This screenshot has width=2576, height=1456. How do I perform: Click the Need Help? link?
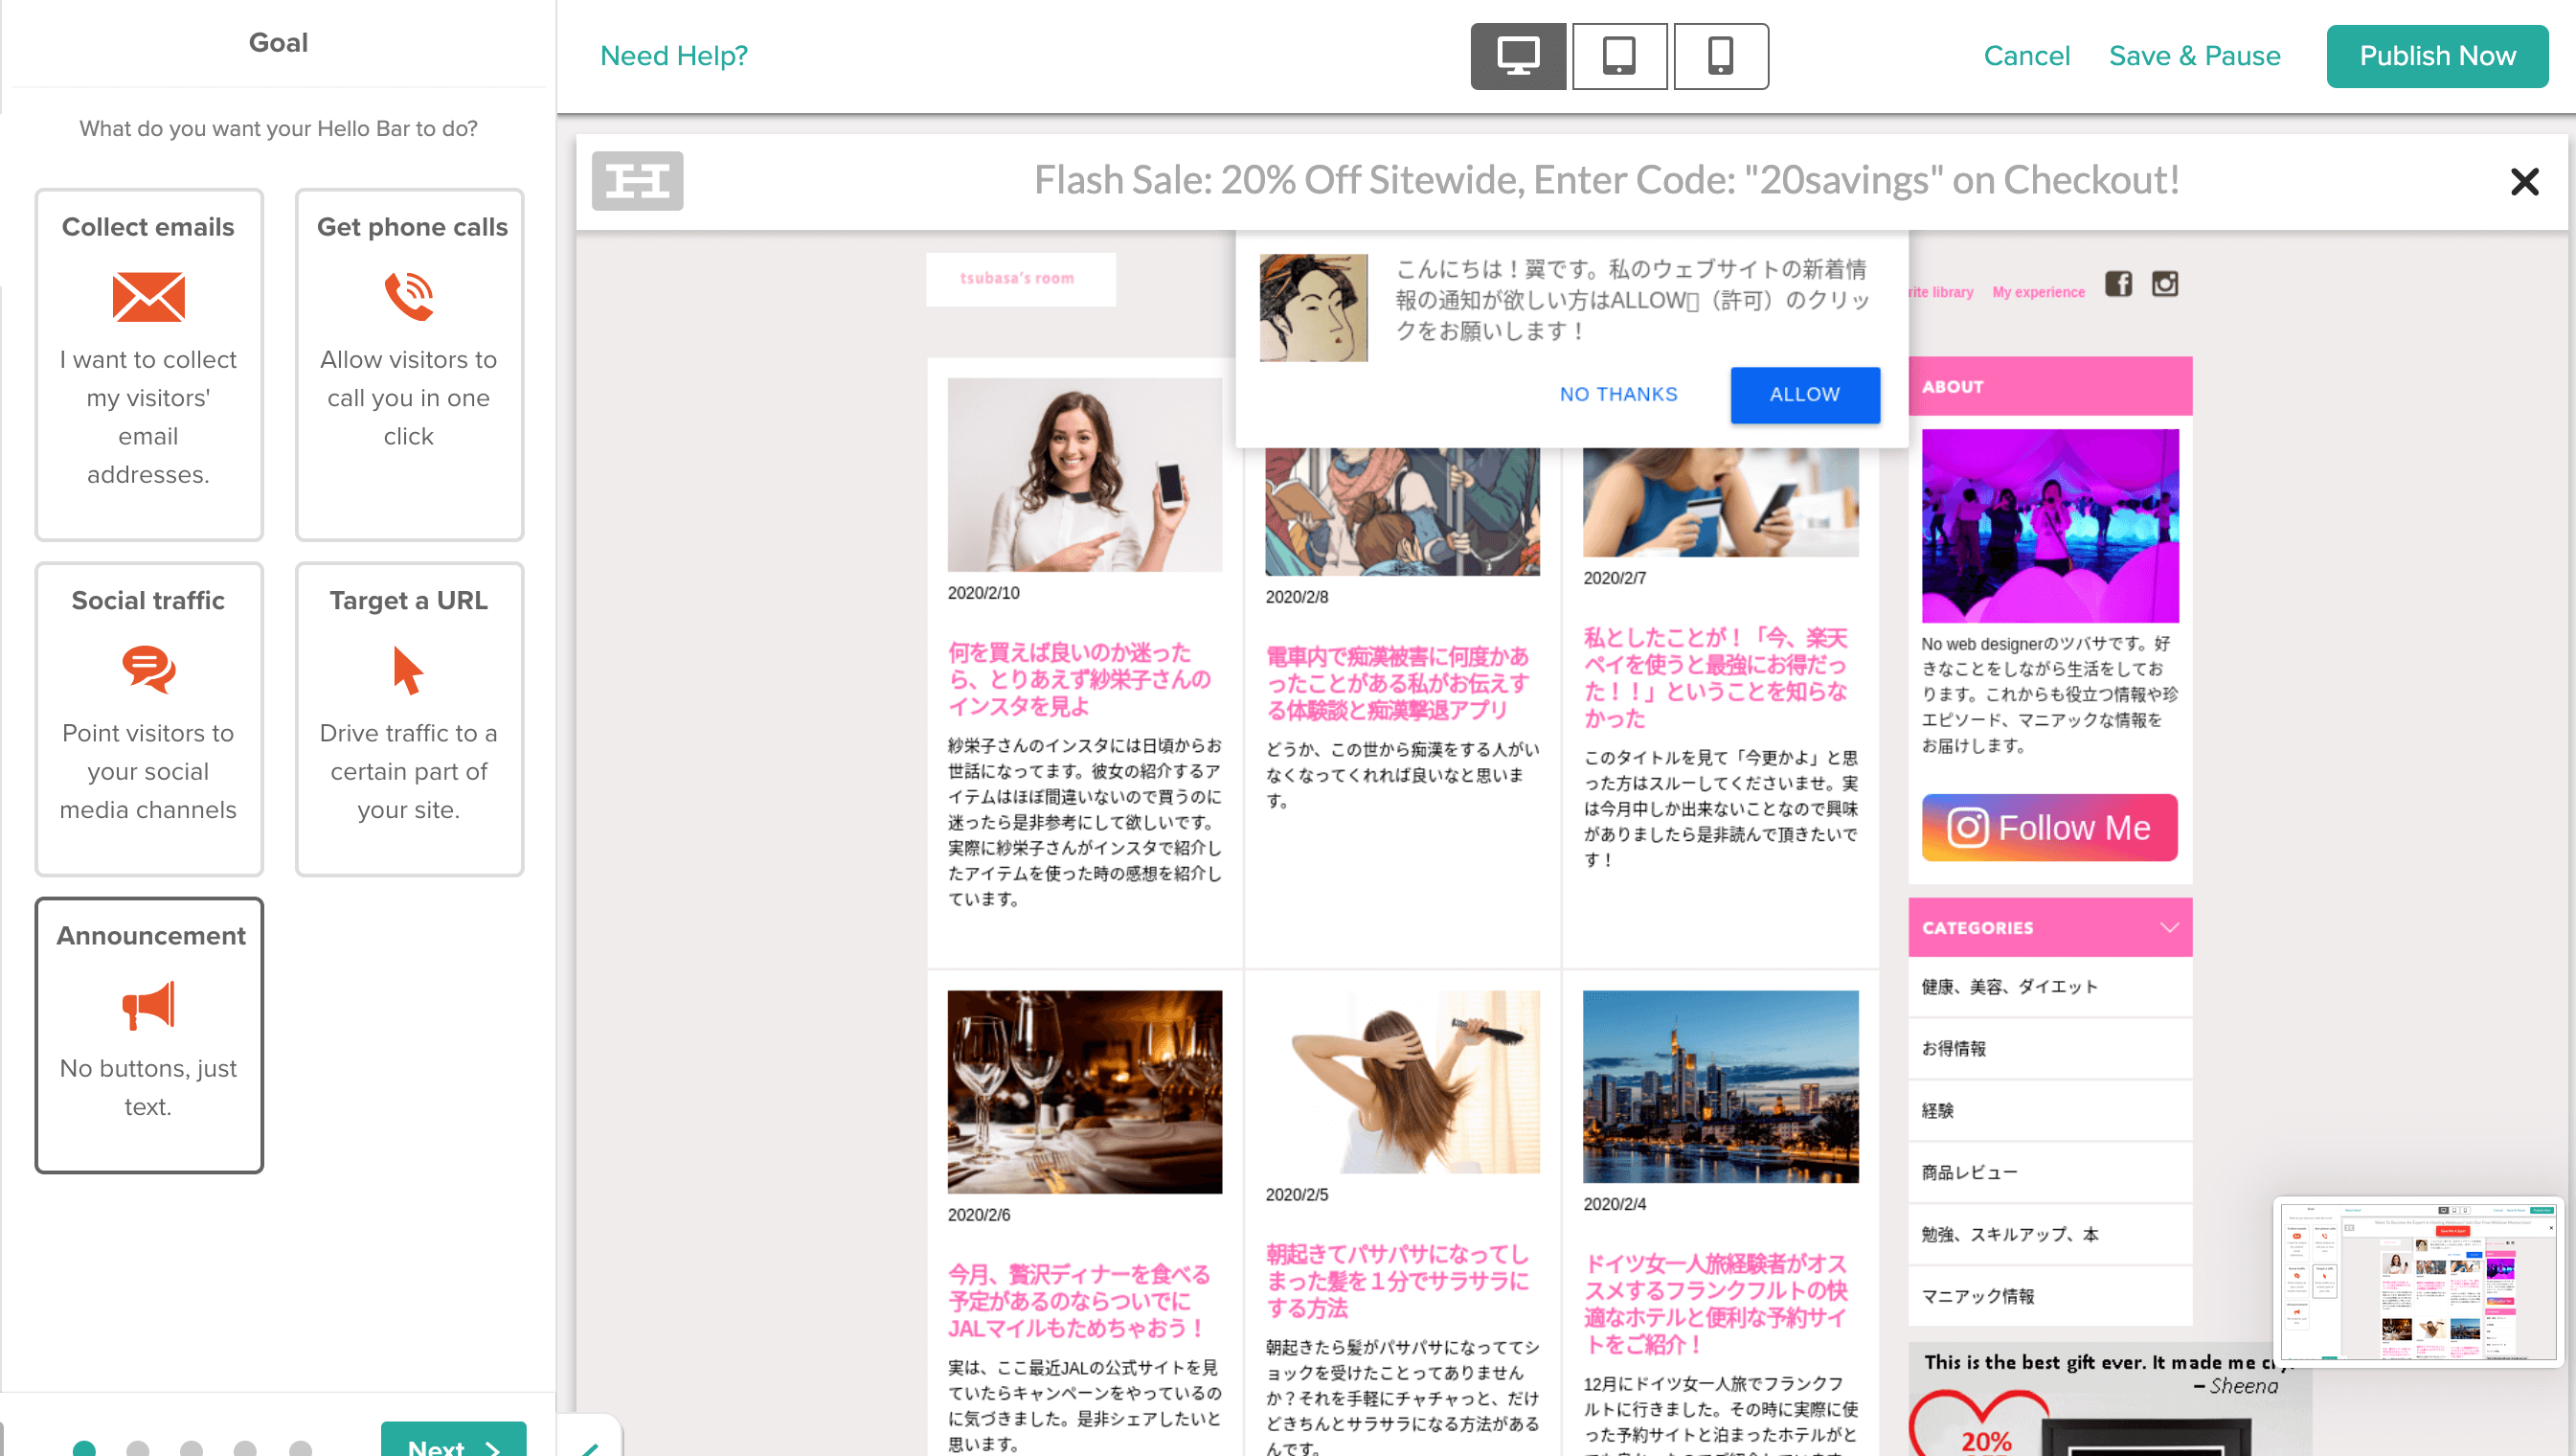coord(673,56)
